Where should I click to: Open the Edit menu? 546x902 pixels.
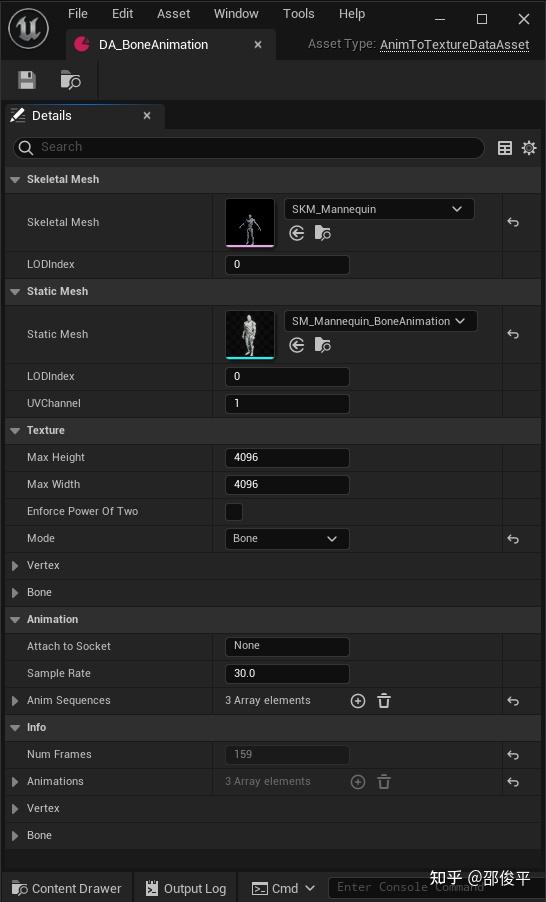[123, 14]
